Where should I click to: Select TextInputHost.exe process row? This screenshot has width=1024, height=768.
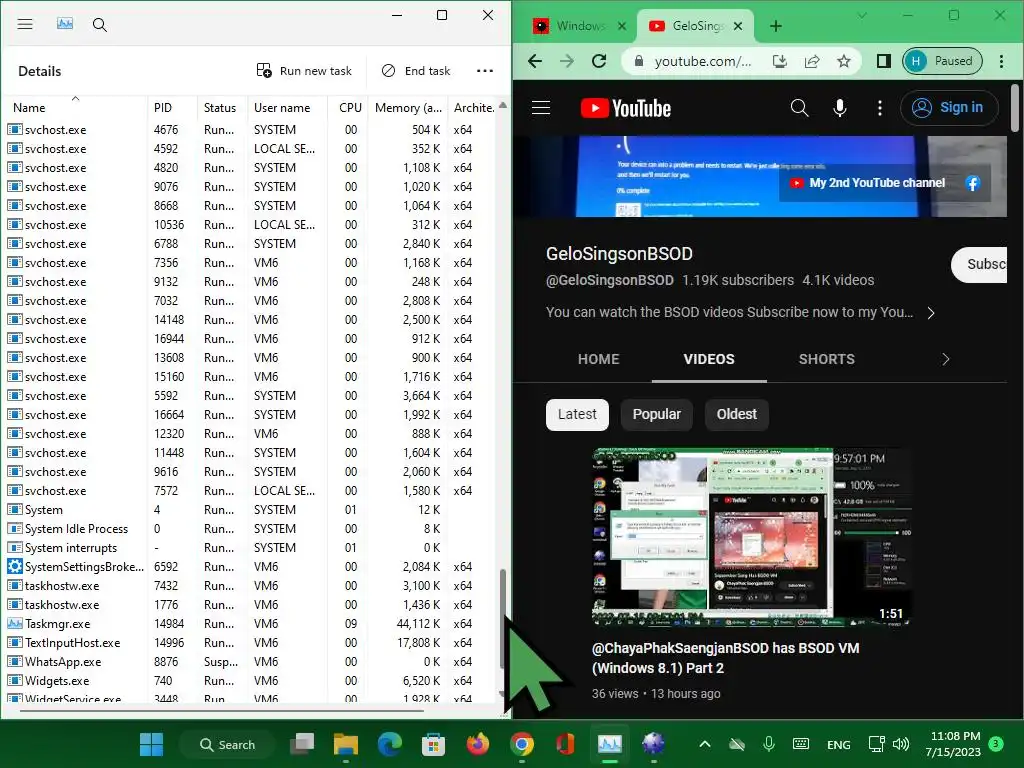(x=251, y=643)
